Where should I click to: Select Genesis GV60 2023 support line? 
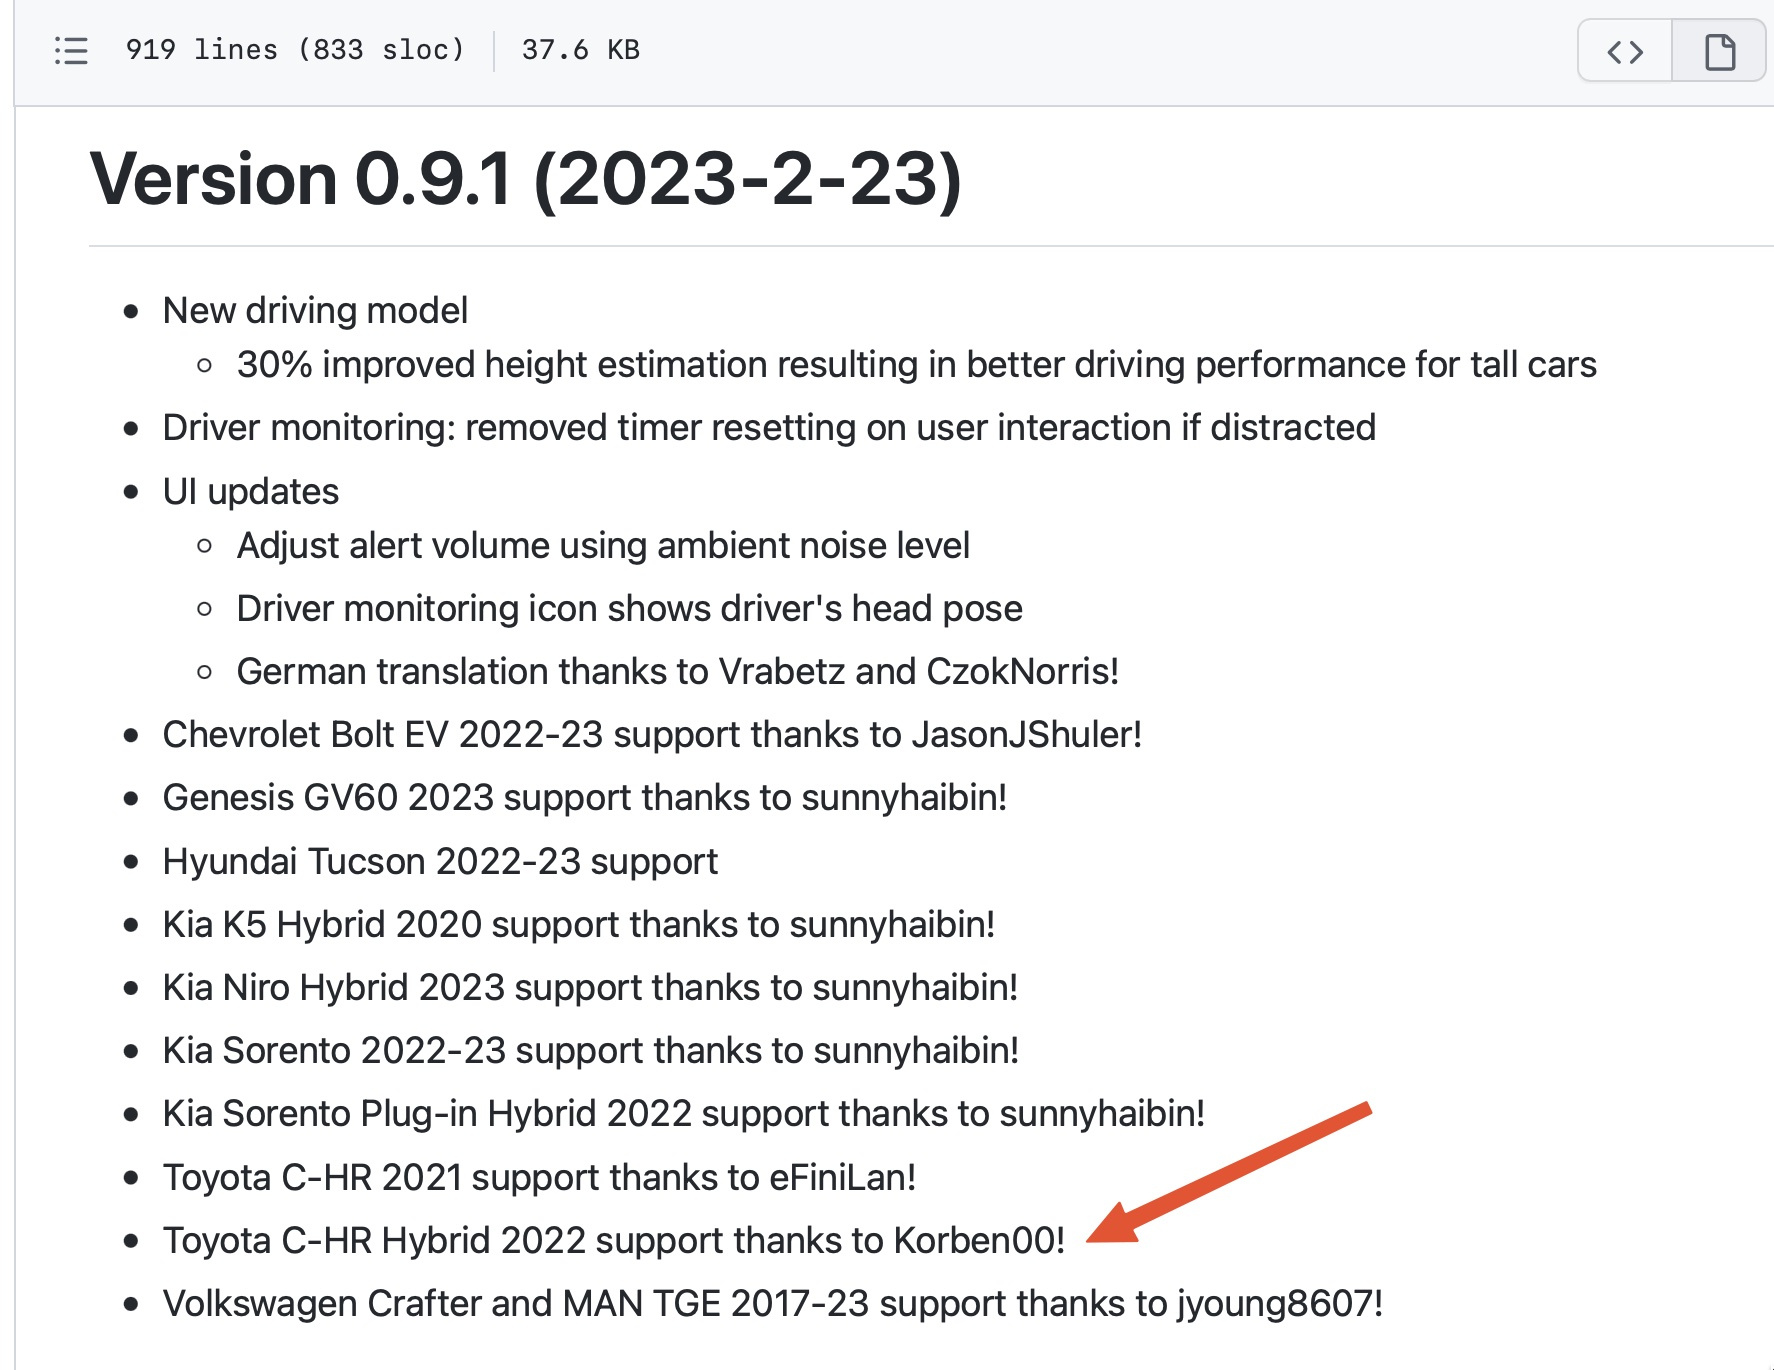(x=585, y=798)
